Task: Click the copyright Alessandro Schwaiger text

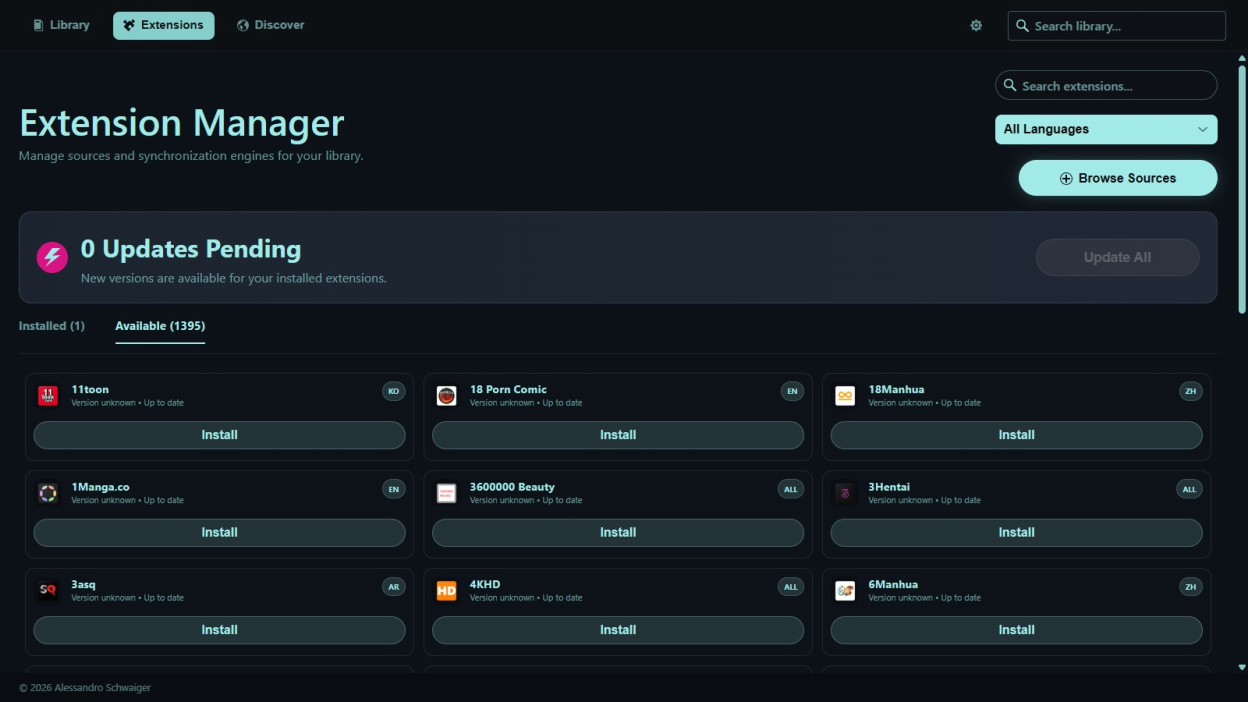Action: click(85, 687)
